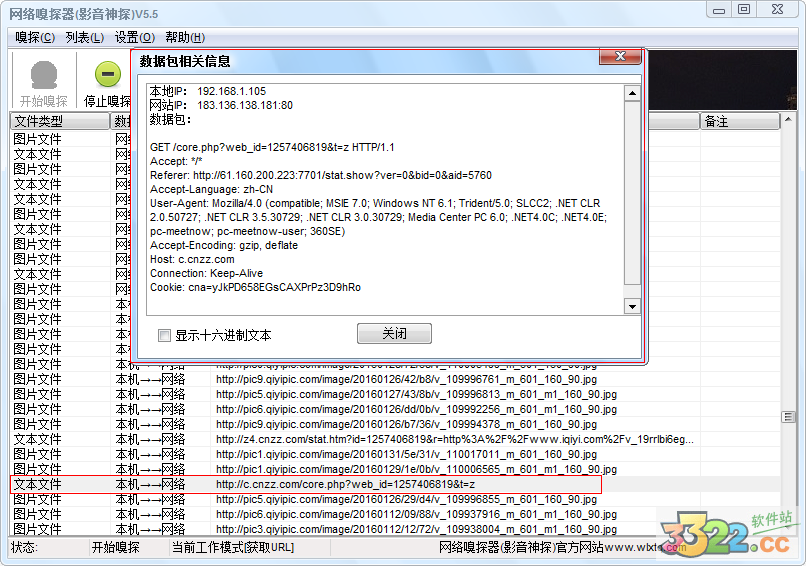
Task: Maximize the 网络嗅探器 window
Action: point(744,10)
